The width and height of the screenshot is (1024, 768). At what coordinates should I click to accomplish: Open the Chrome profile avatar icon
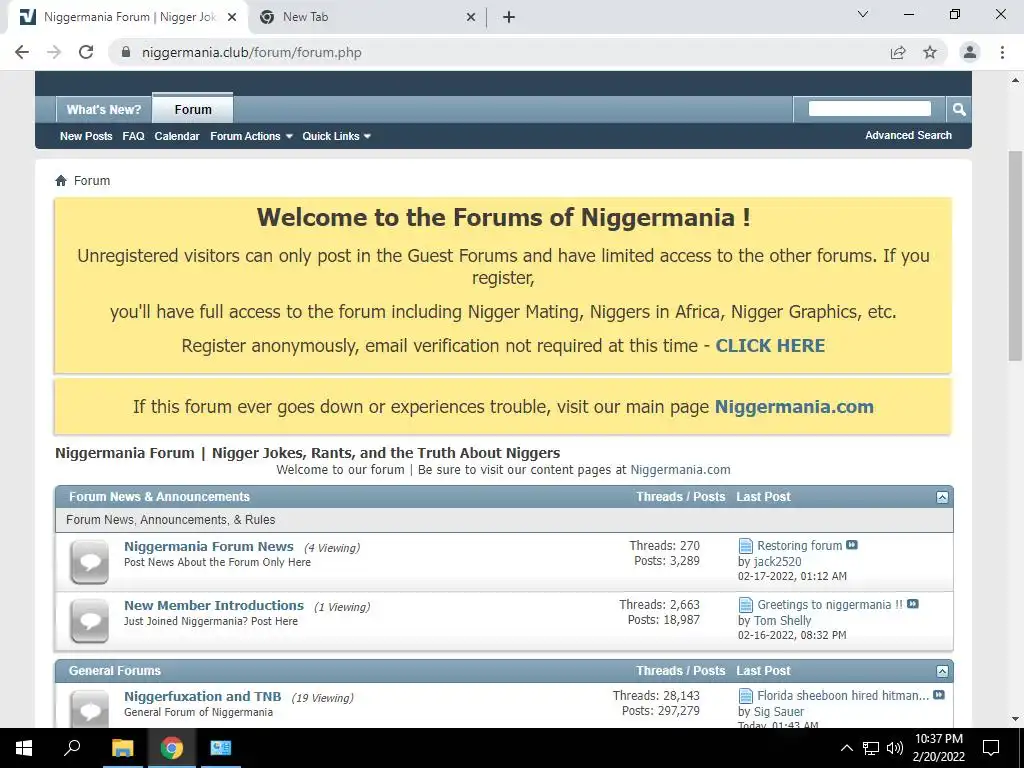pyautogui.click(x=970, y=52)
